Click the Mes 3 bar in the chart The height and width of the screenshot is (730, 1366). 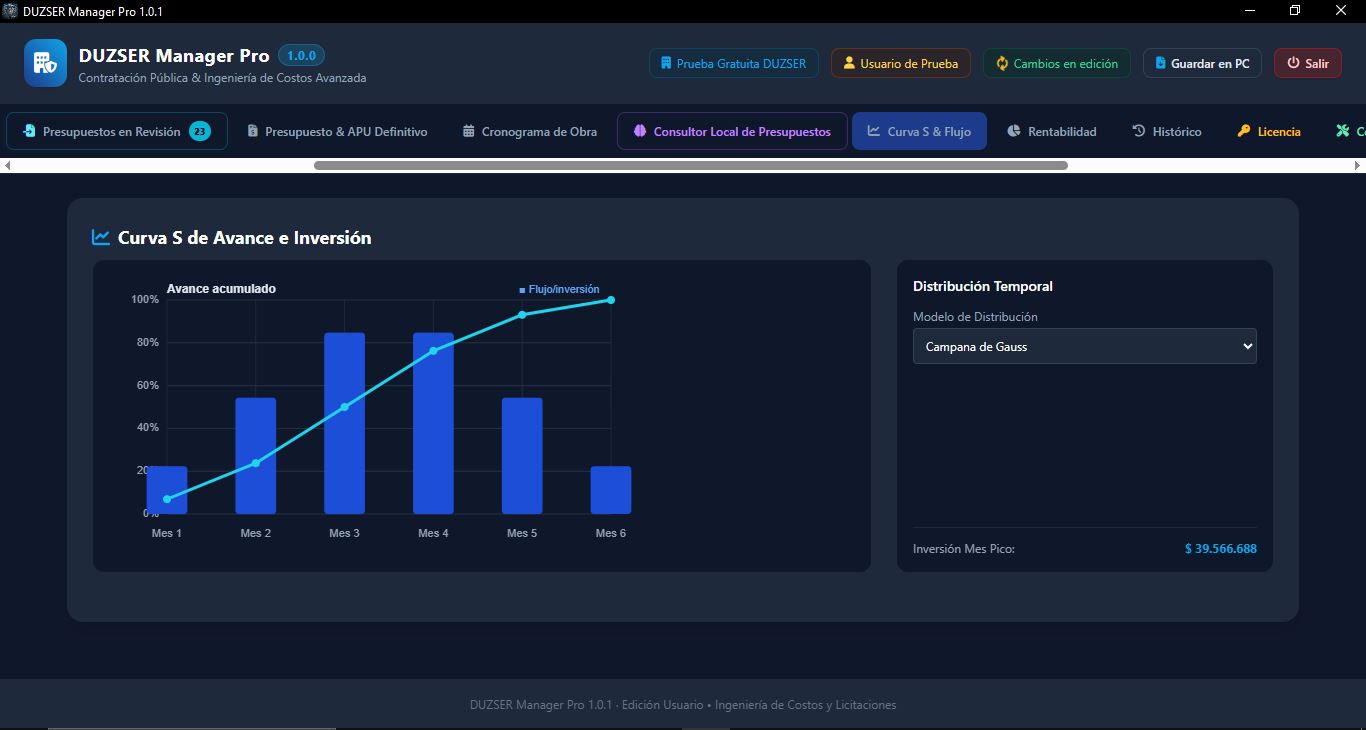[344, 423]
